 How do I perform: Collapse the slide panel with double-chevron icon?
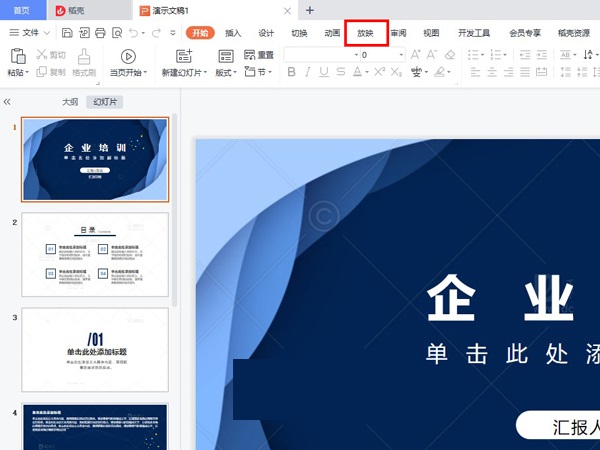click(x=8, y=102)
